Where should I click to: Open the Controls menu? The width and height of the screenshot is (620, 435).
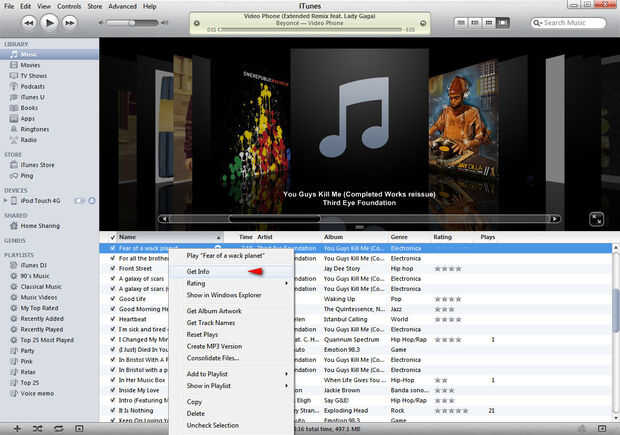69,6
